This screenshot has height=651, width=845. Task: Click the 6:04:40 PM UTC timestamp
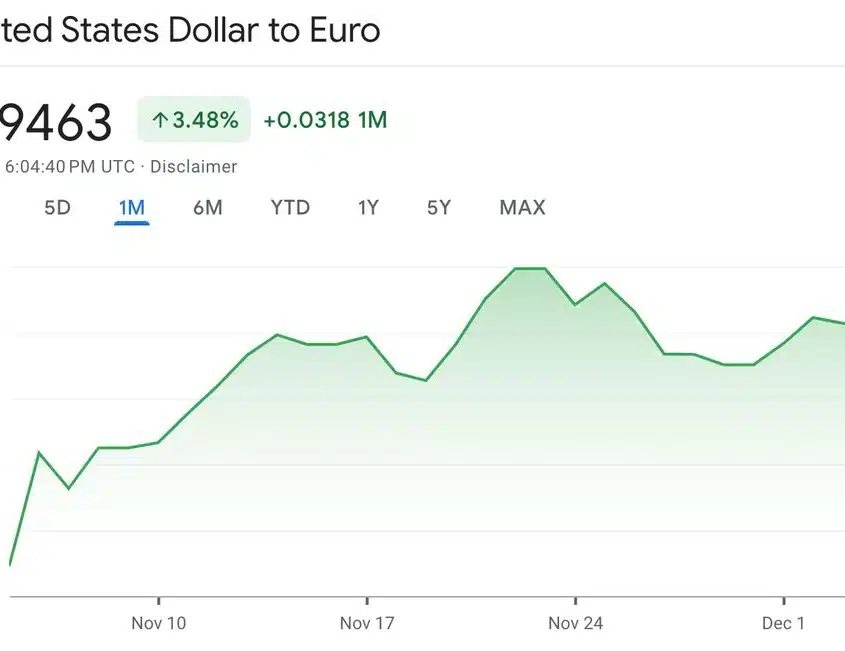pyautogui.click(x=70, y=167)
